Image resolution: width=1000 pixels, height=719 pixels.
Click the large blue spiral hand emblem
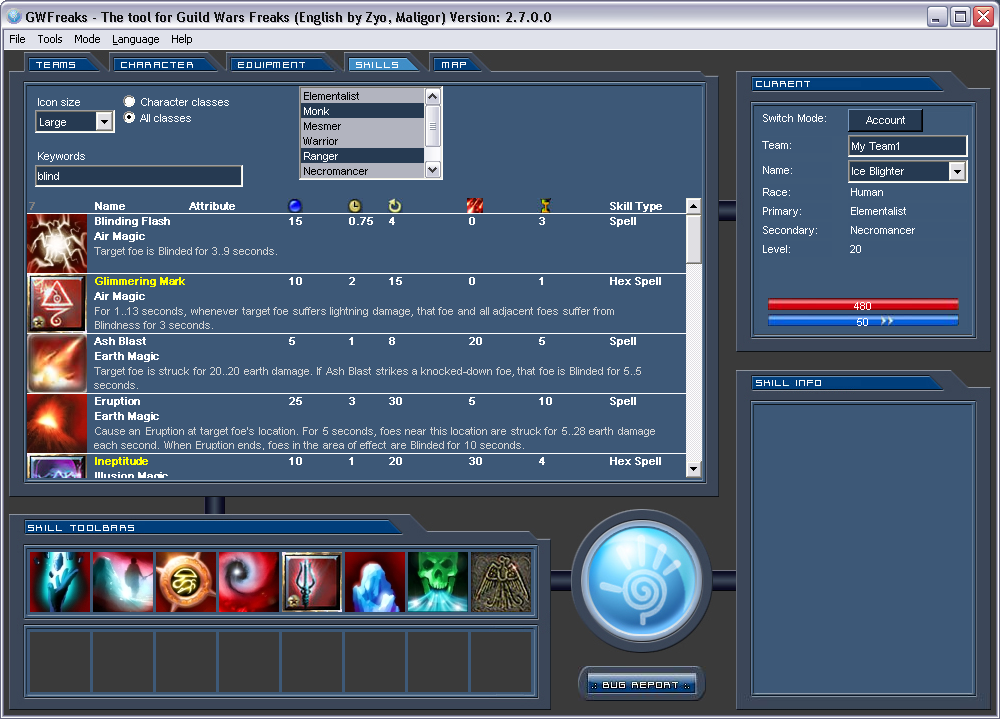click(x=642, y=581)
